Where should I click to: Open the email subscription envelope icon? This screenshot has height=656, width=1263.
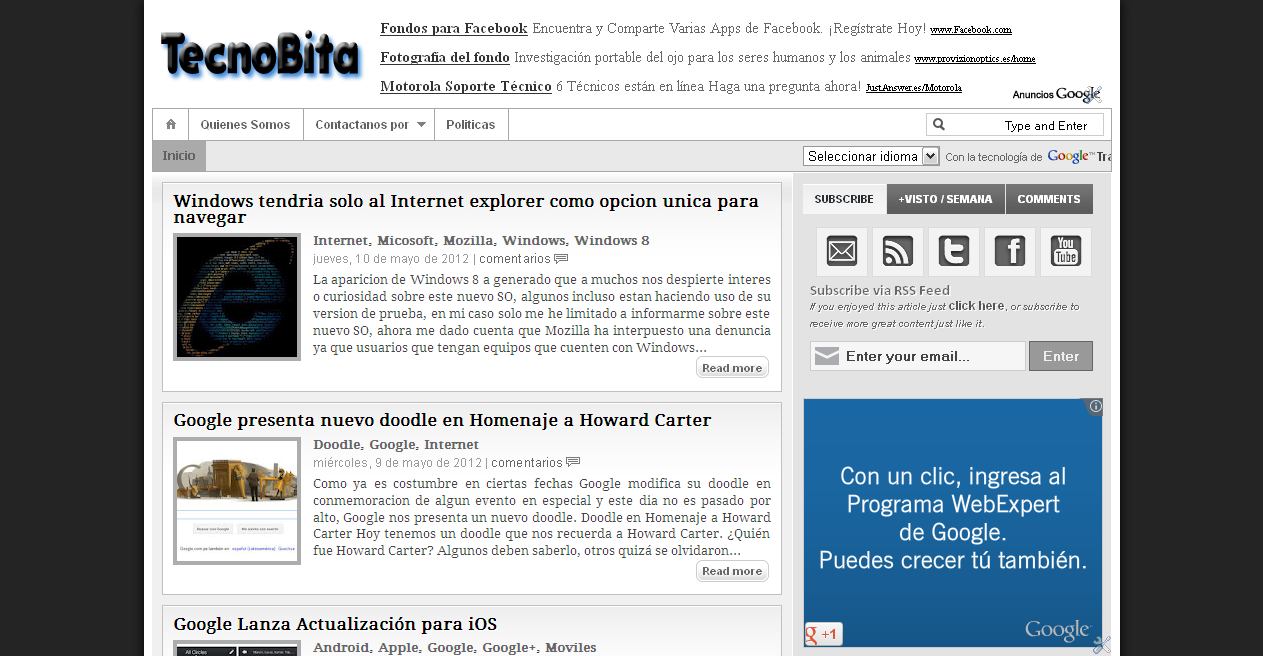[842, 252]
